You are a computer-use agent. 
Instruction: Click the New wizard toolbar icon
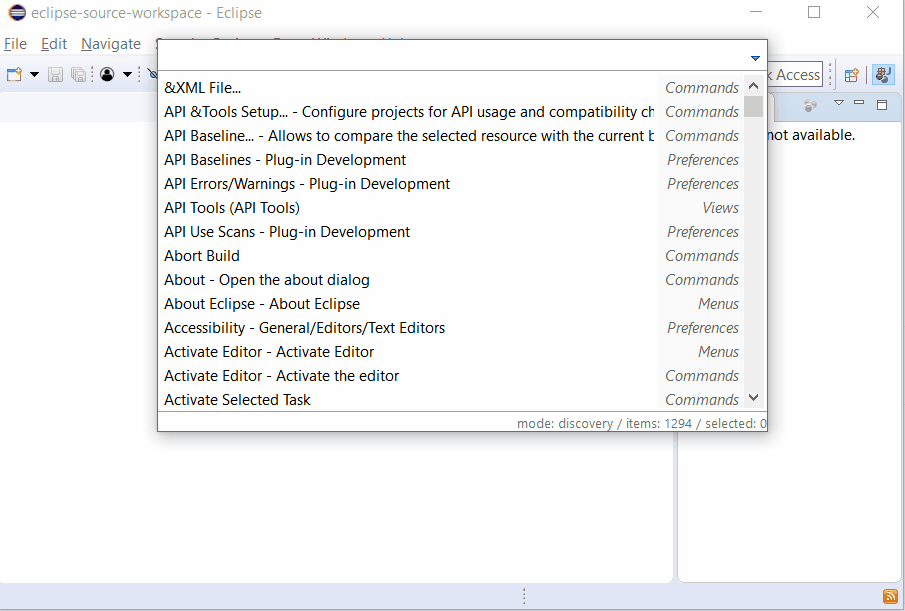tap(14, 74)
